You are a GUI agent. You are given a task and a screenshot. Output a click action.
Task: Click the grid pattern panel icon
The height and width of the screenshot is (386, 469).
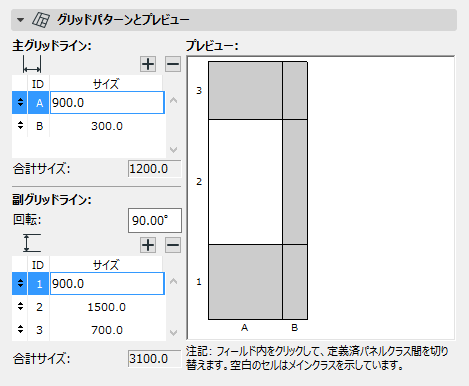click(41, 20)
